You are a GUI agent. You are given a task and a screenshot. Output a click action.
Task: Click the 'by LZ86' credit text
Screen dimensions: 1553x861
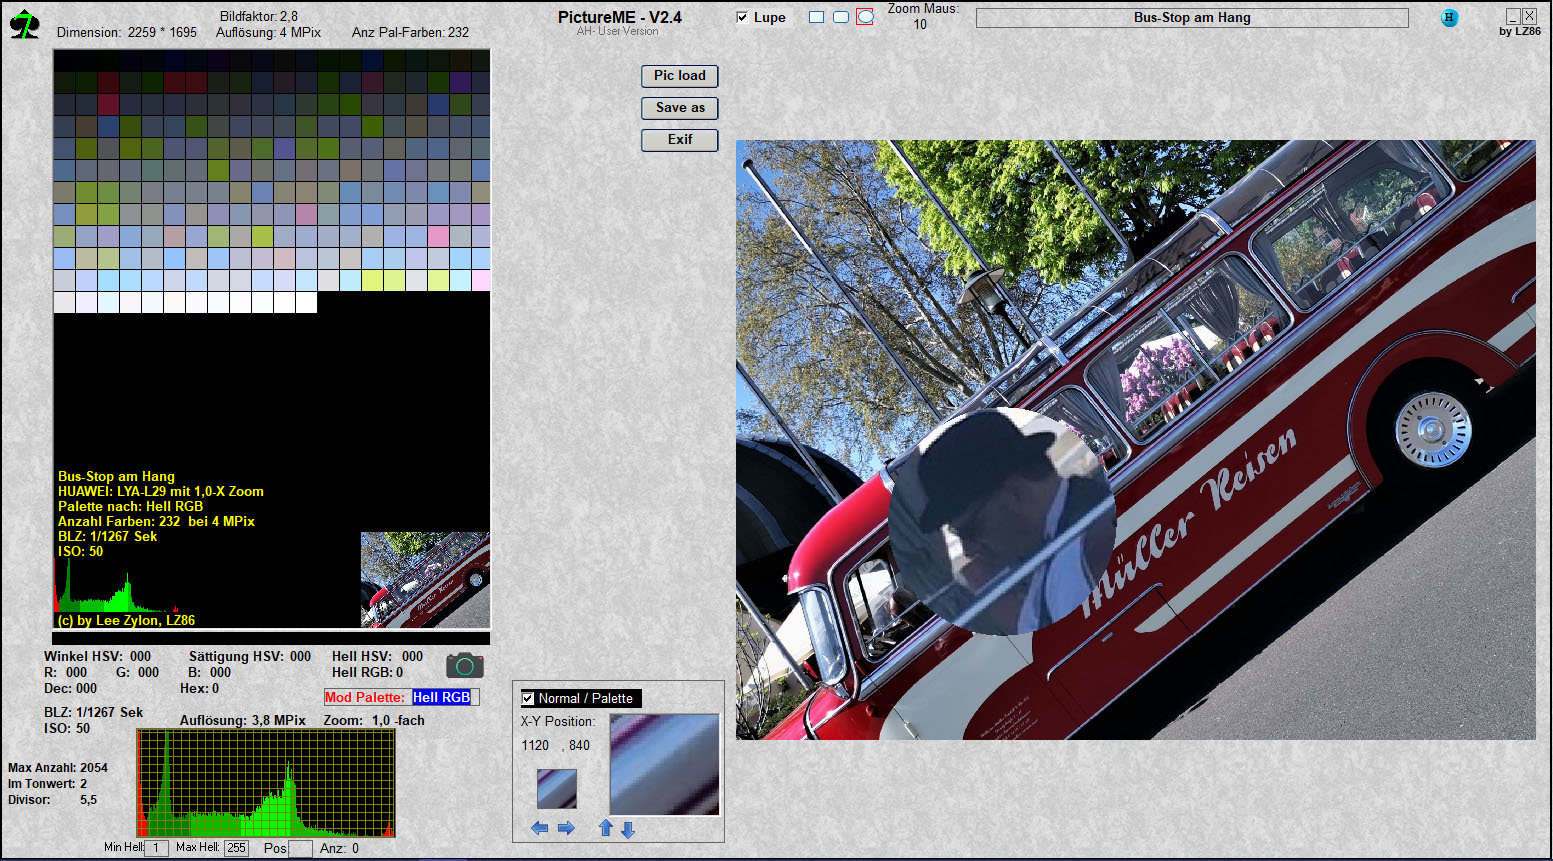[1520, 31]
